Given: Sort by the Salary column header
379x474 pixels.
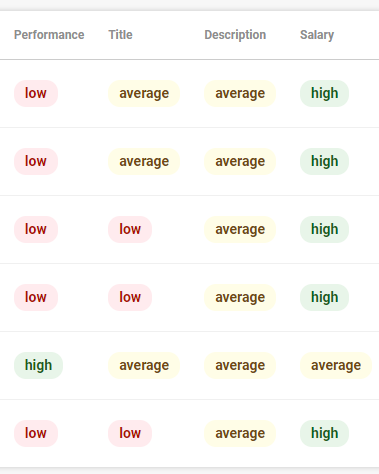Looking at the screenshot, I should (x=317, y=35).
